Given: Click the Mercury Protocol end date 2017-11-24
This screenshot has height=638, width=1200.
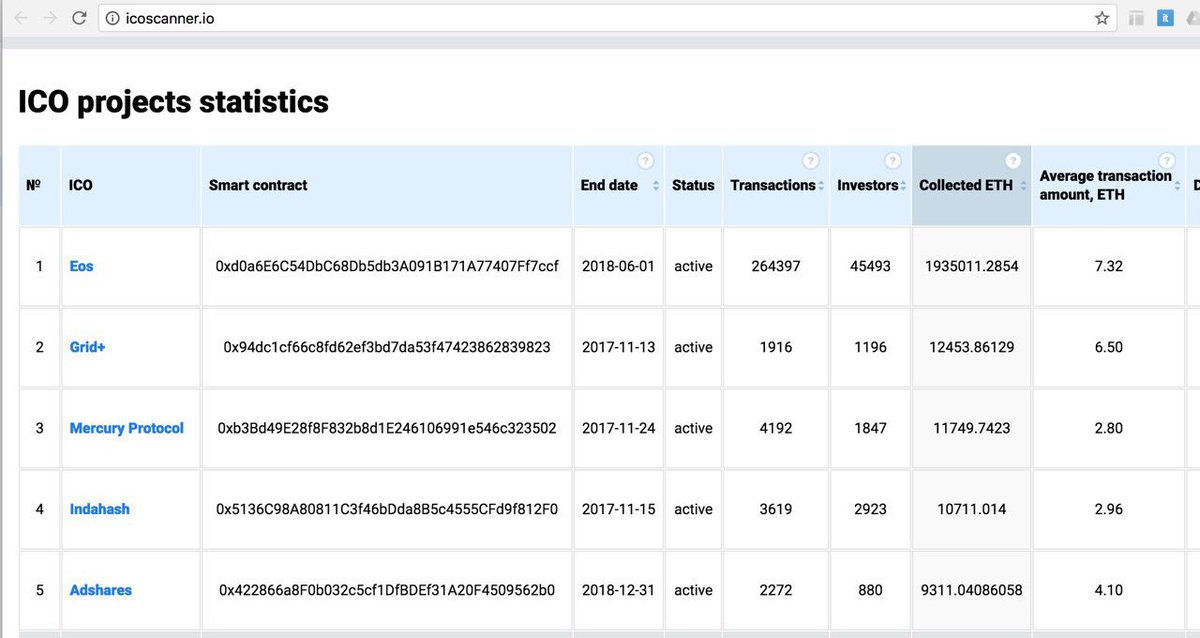Looking at the screenshot, I should tap(618, 428).
